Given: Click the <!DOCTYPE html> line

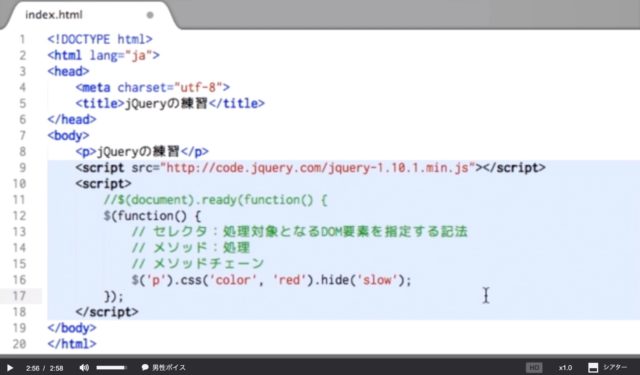Looking at the screenshot, I should coord(100,40).
